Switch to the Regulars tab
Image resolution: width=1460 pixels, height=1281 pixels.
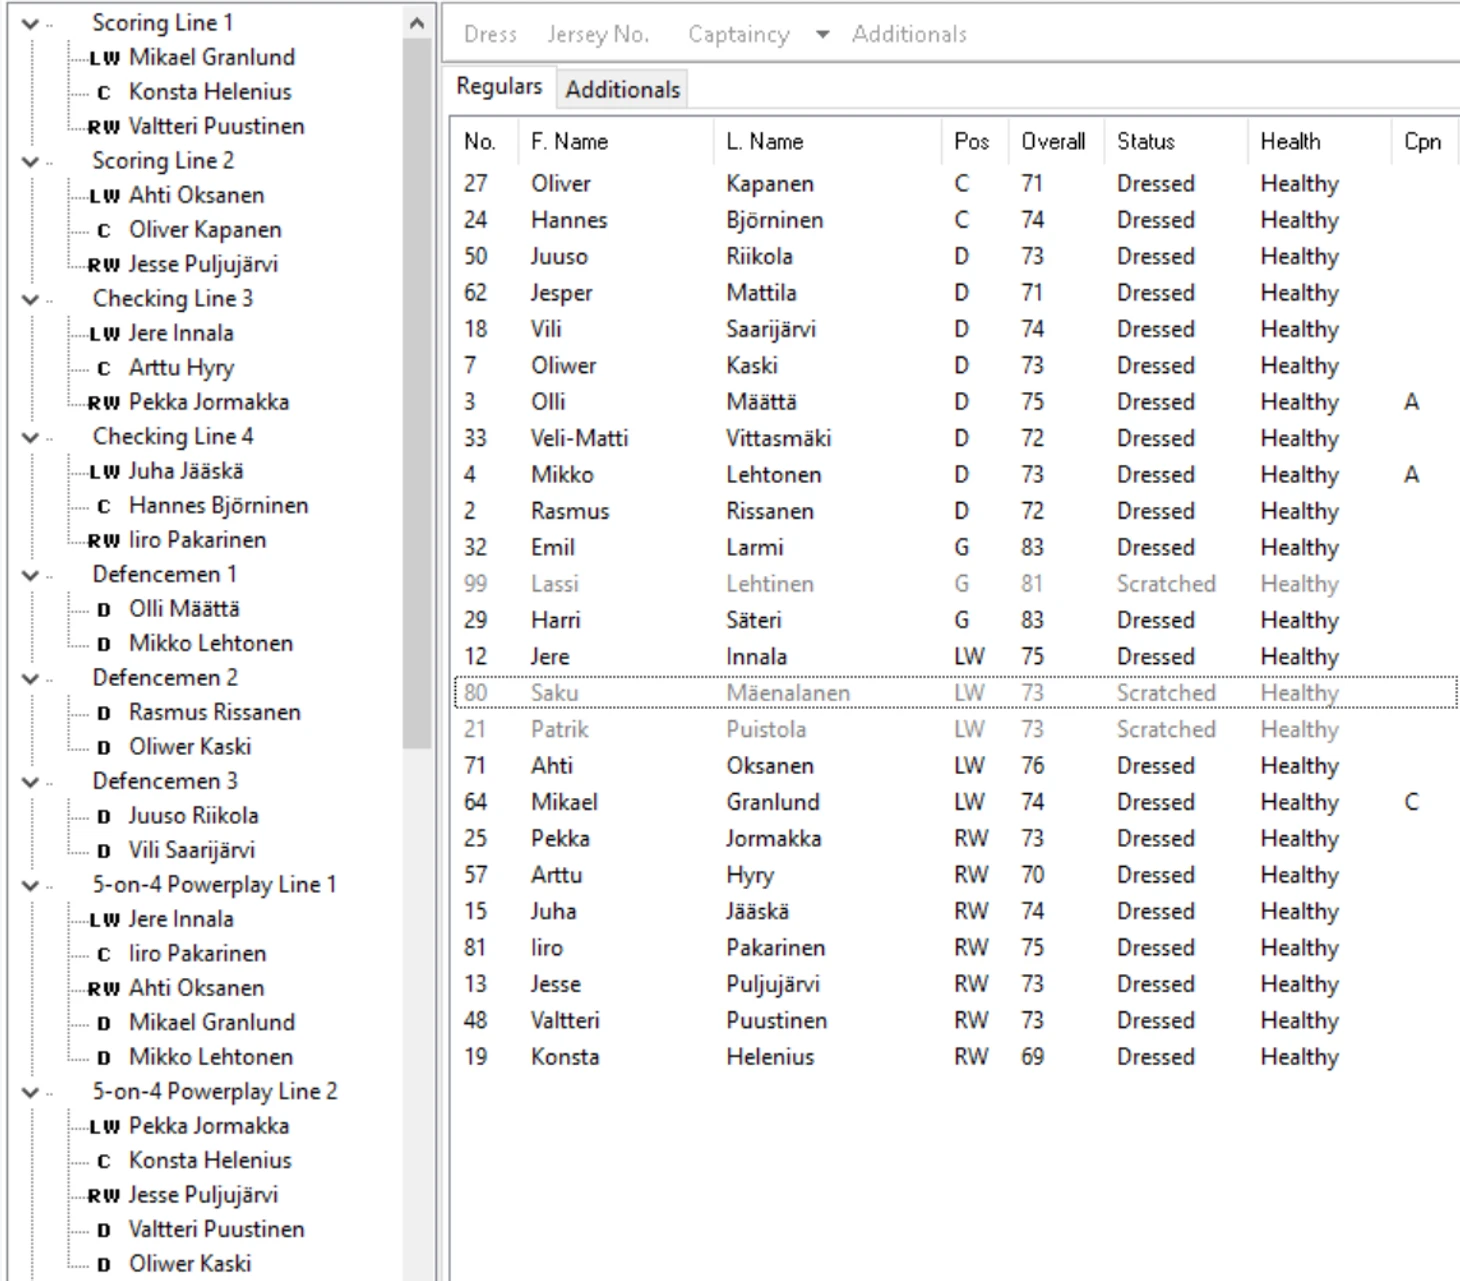tap(498, 87)
